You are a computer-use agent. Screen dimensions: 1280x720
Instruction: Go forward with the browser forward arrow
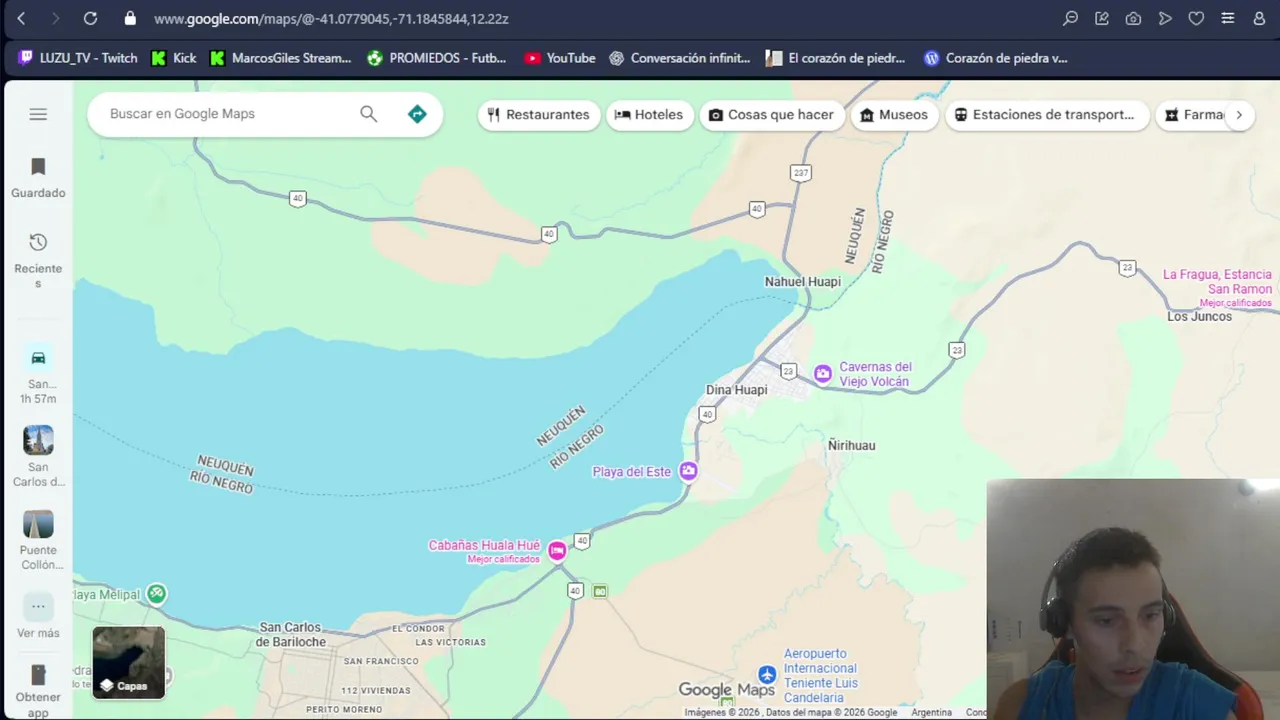pyautogui.click(x=55, y=18)
